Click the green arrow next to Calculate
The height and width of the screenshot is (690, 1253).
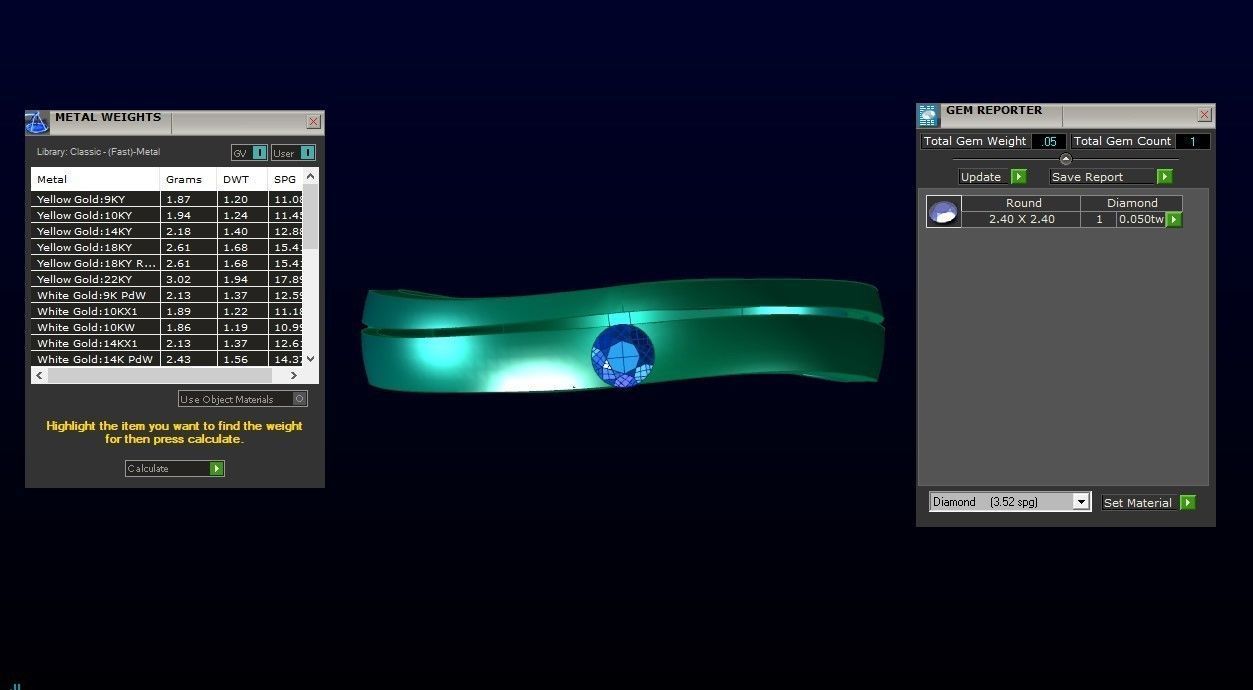click(x=217, y=468)
